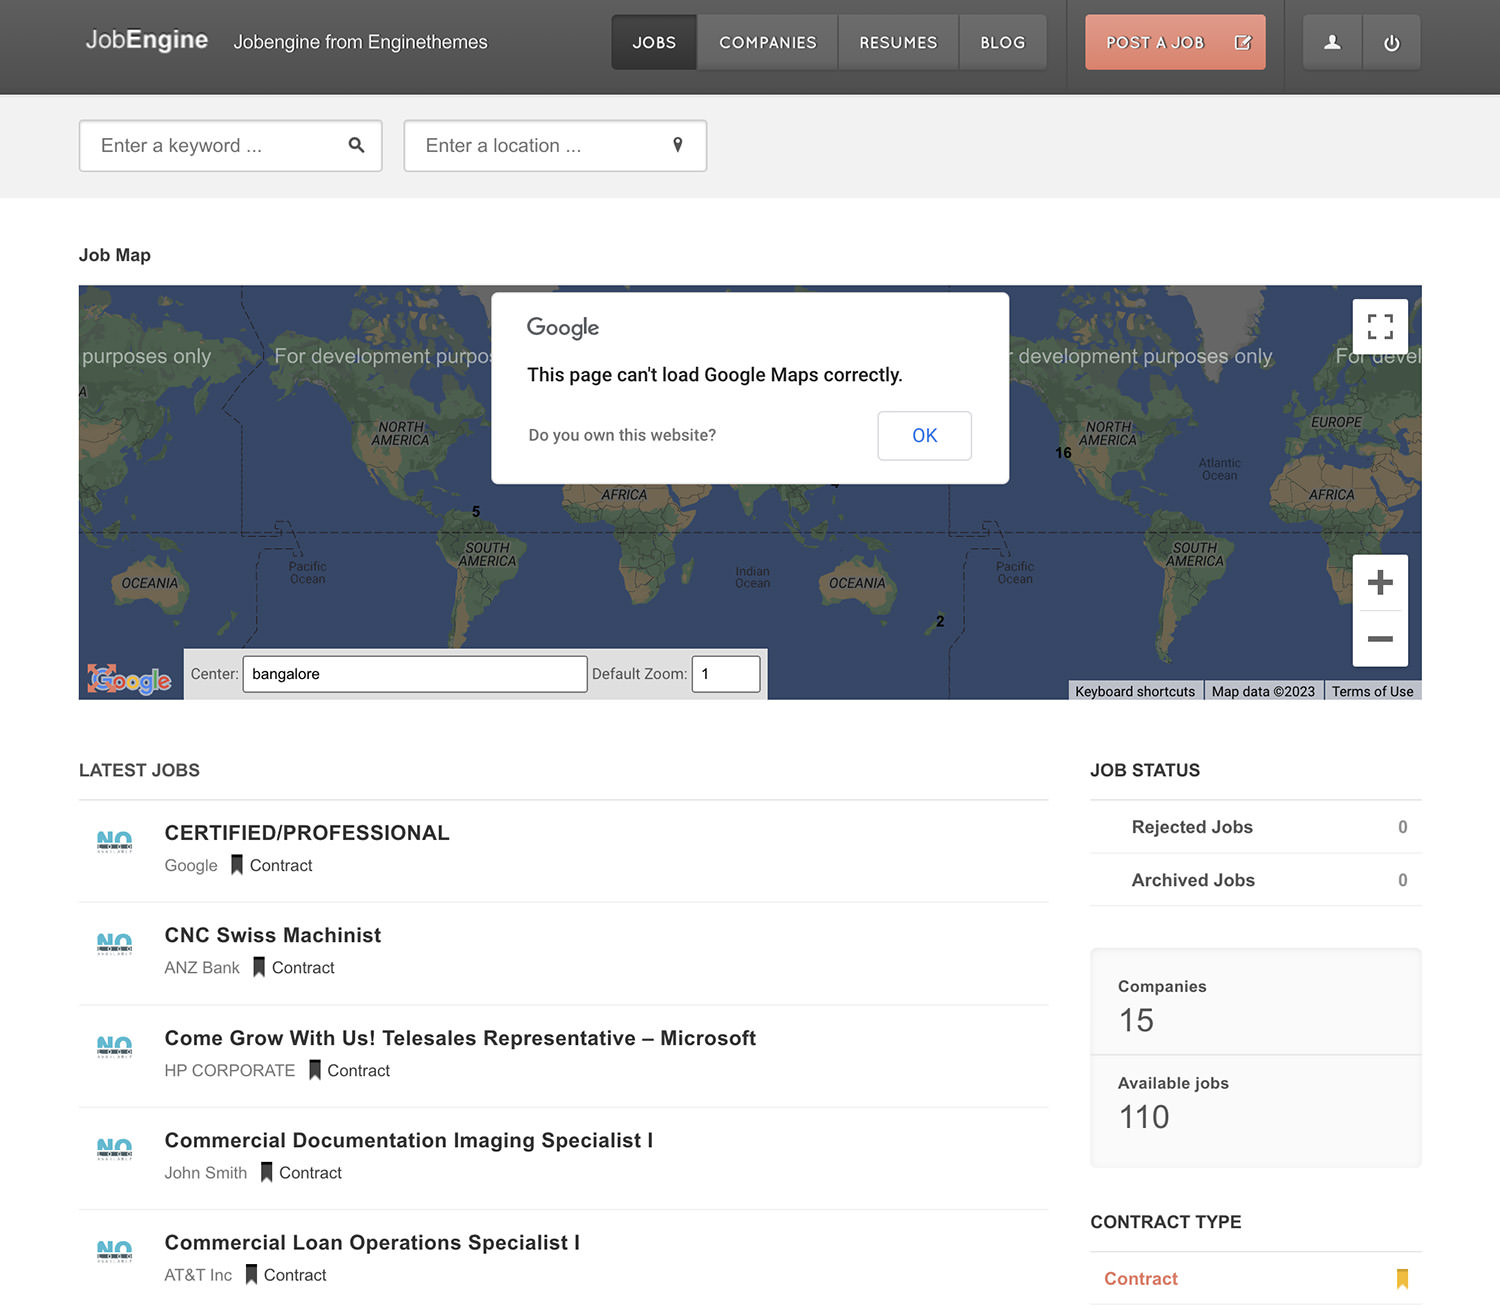This screenshot has width=1500, height=1309.
Task: Open the user profile icon
Action: point(1332,42)
